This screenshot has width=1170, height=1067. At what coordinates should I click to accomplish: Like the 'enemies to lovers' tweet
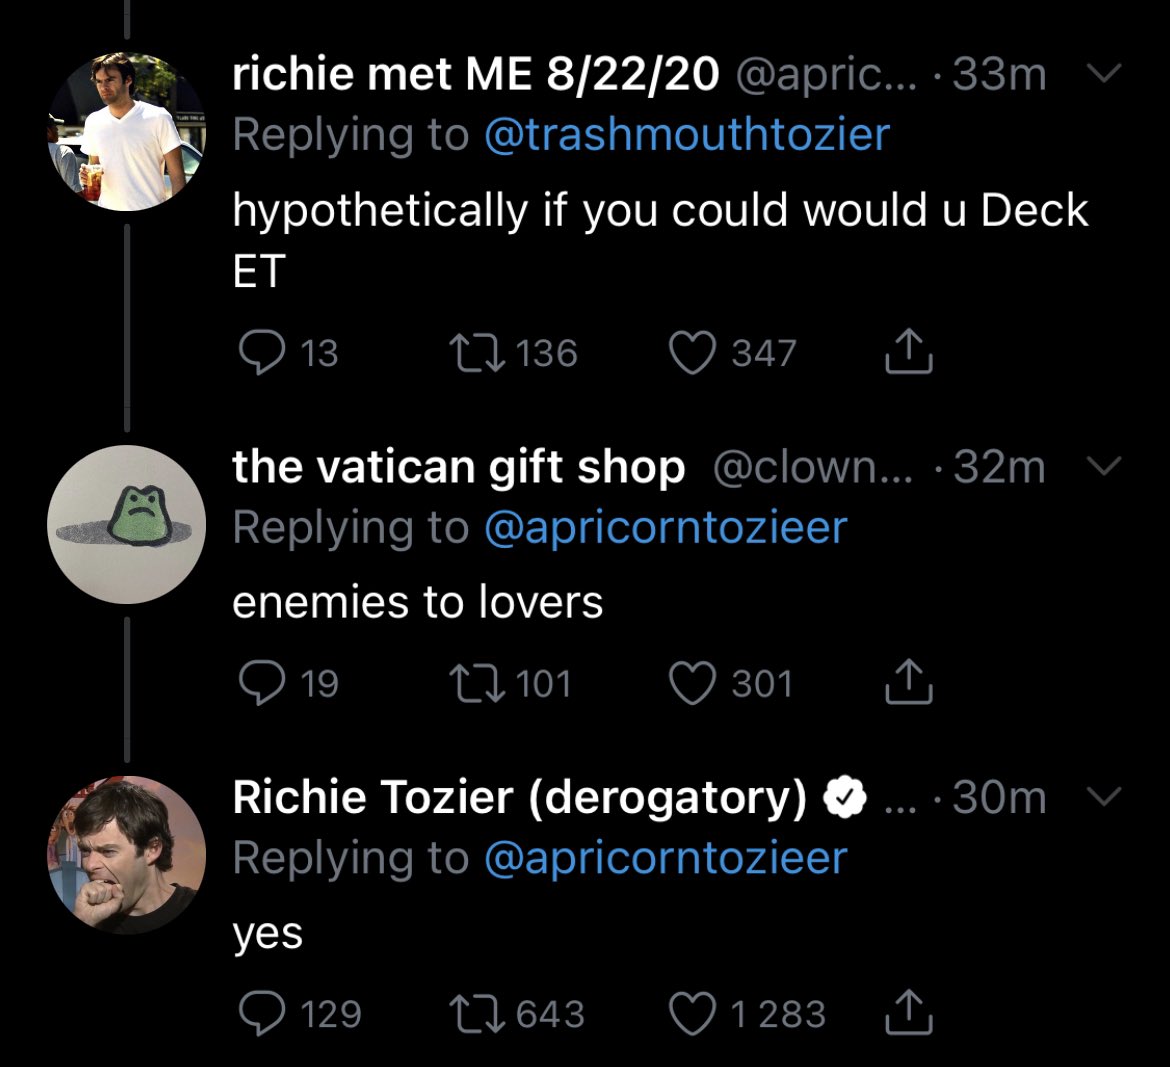(x=692, y=683)
